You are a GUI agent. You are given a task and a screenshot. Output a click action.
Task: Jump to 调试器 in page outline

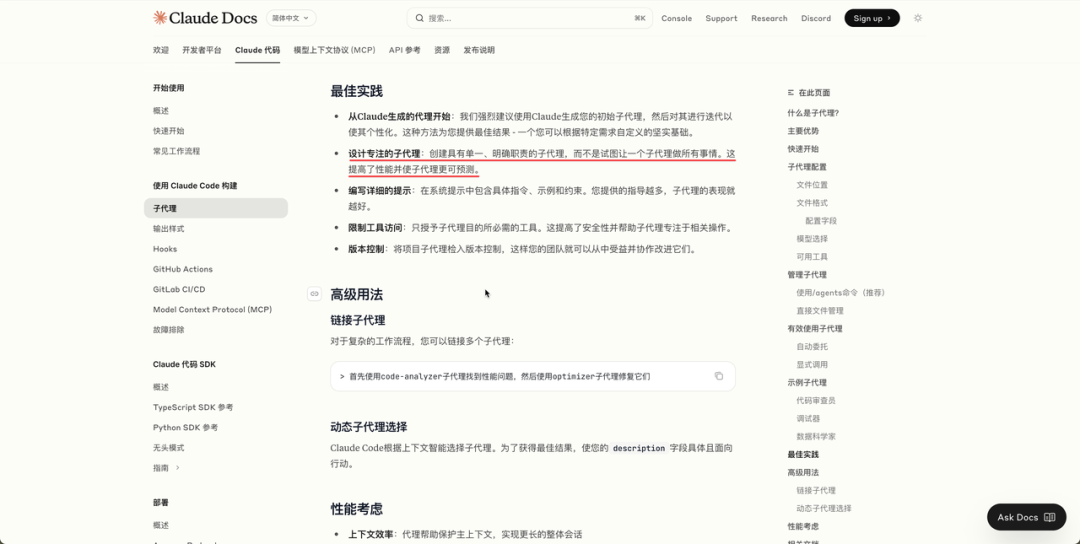[x=808, y=418]
